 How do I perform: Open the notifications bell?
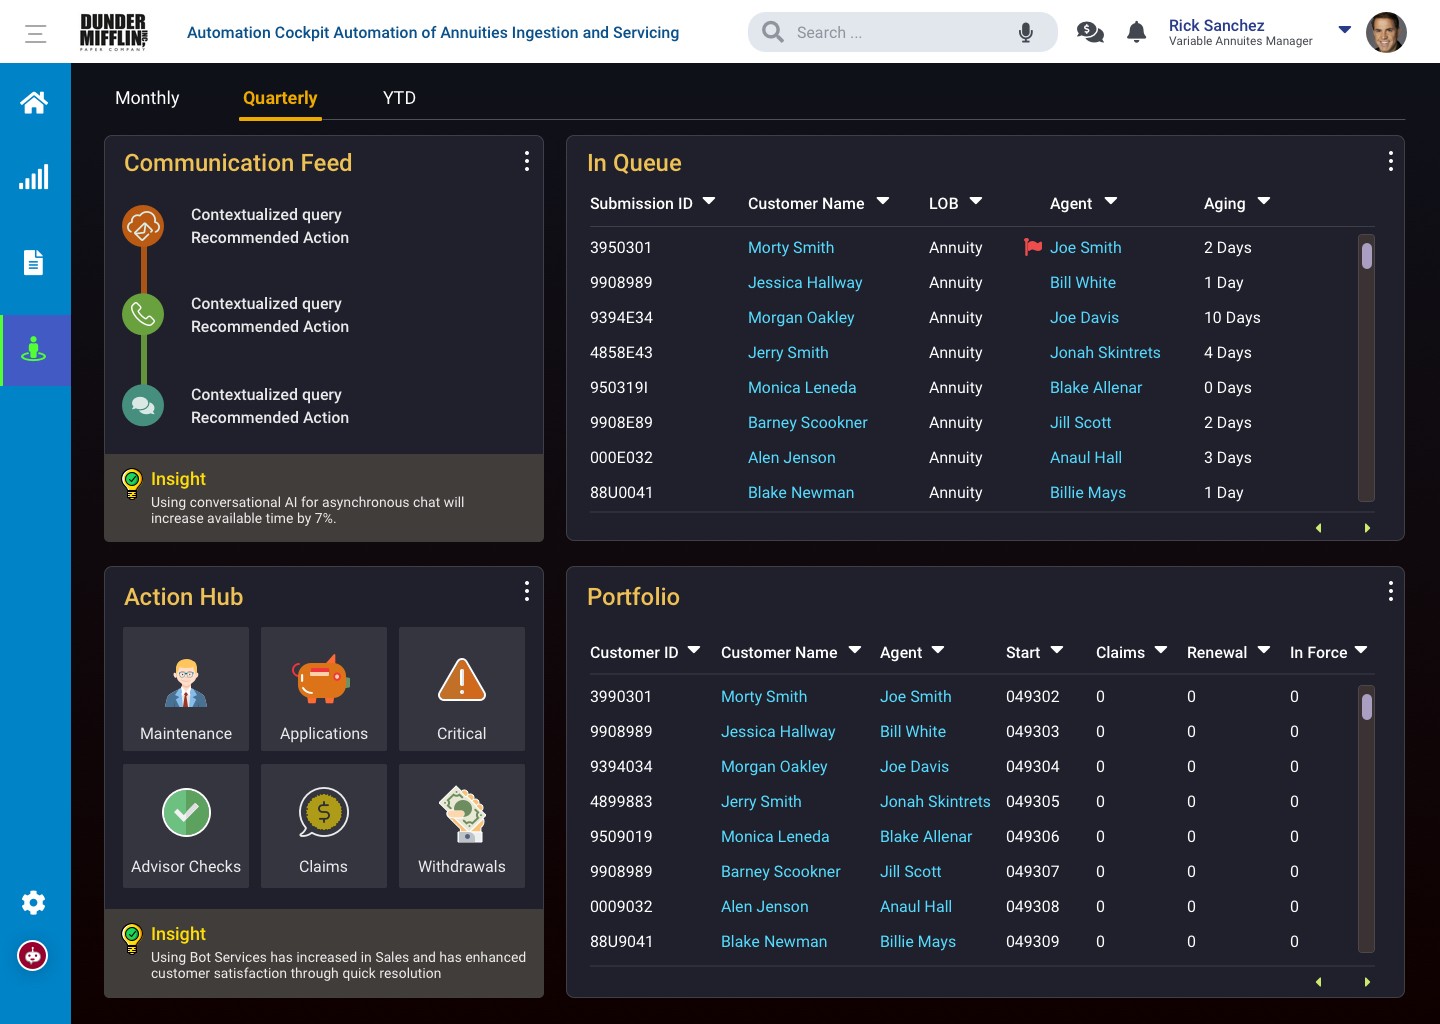(1136, 32)
